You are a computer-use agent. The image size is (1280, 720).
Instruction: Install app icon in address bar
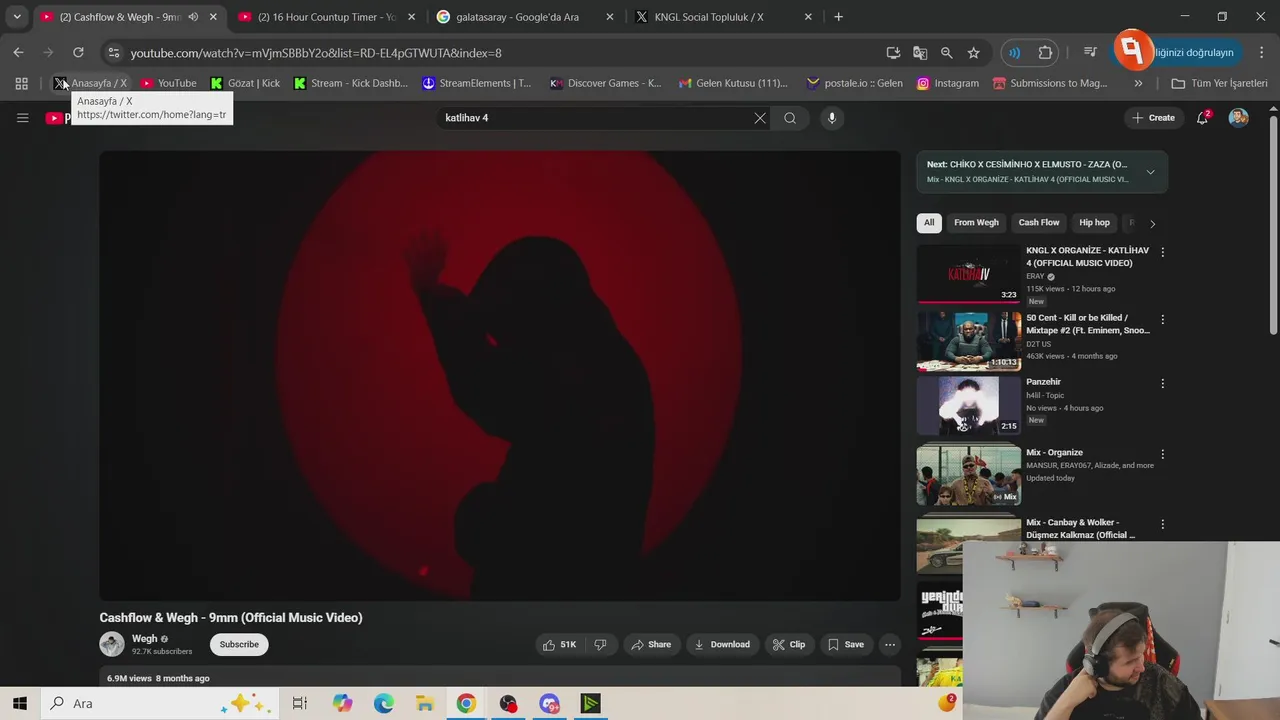(893, 52)
